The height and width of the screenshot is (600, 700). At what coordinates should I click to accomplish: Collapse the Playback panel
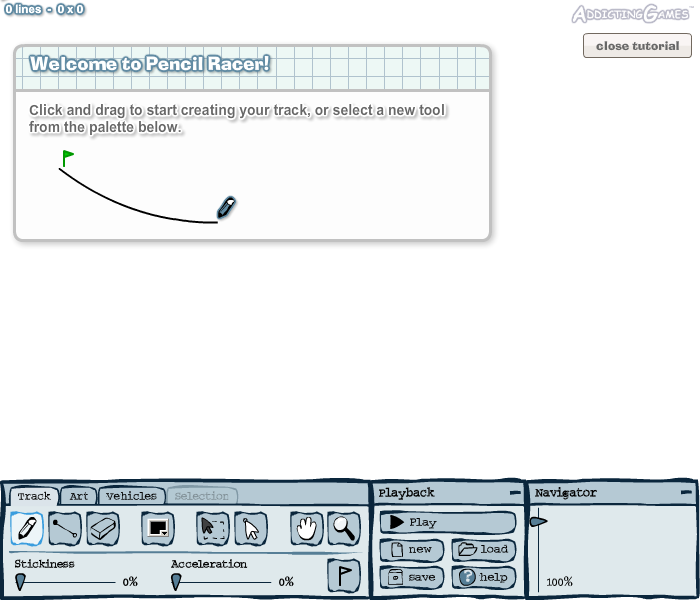515,493
